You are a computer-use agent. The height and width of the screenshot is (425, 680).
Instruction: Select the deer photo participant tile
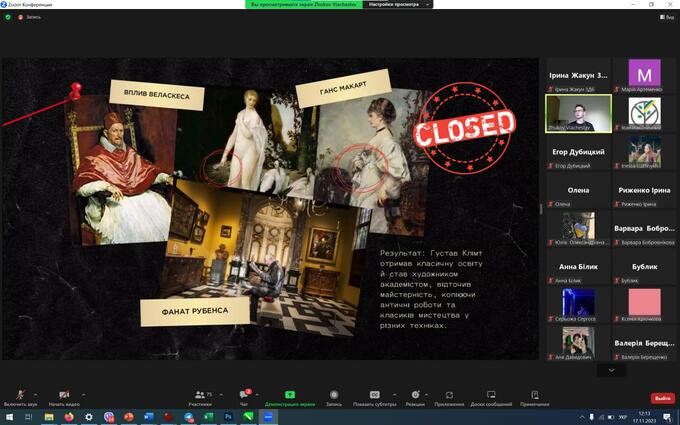[x=644, y=152]
